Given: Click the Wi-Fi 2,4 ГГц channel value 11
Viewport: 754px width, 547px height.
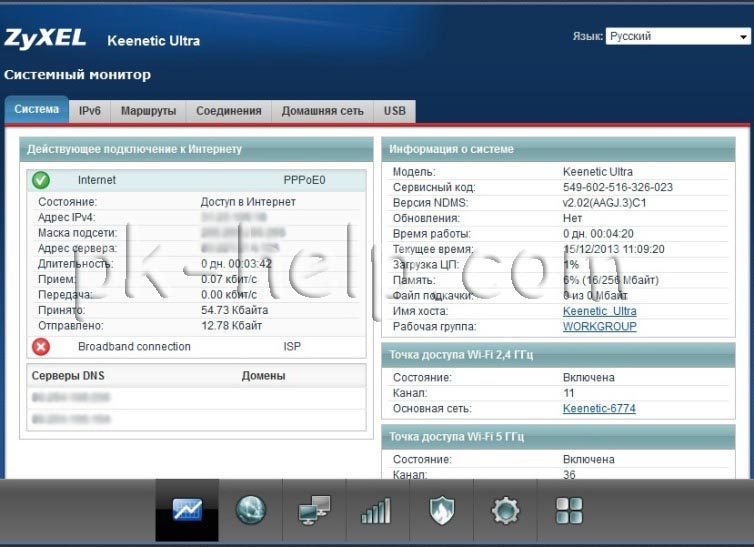Looking at the screenshot, I should click(x=568, y=393).
